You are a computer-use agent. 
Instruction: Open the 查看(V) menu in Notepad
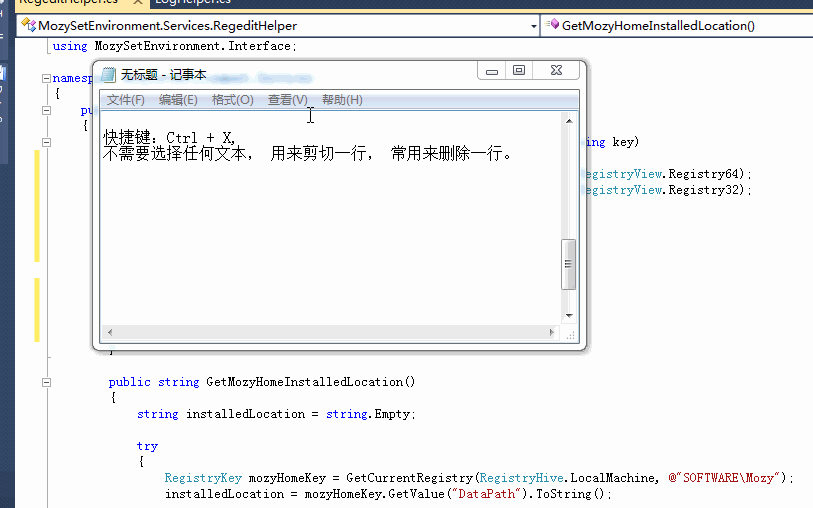[x=287, y=100]
